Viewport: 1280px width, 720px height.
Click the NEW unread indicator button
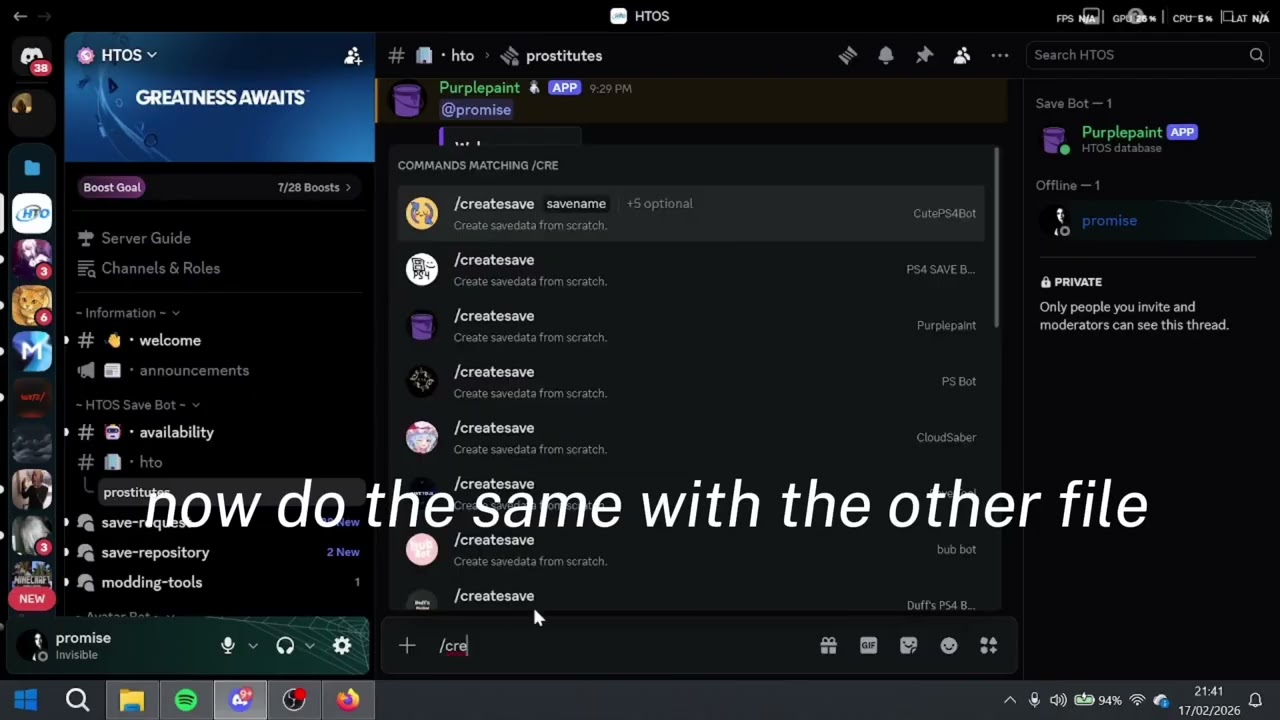click(32, 599)
